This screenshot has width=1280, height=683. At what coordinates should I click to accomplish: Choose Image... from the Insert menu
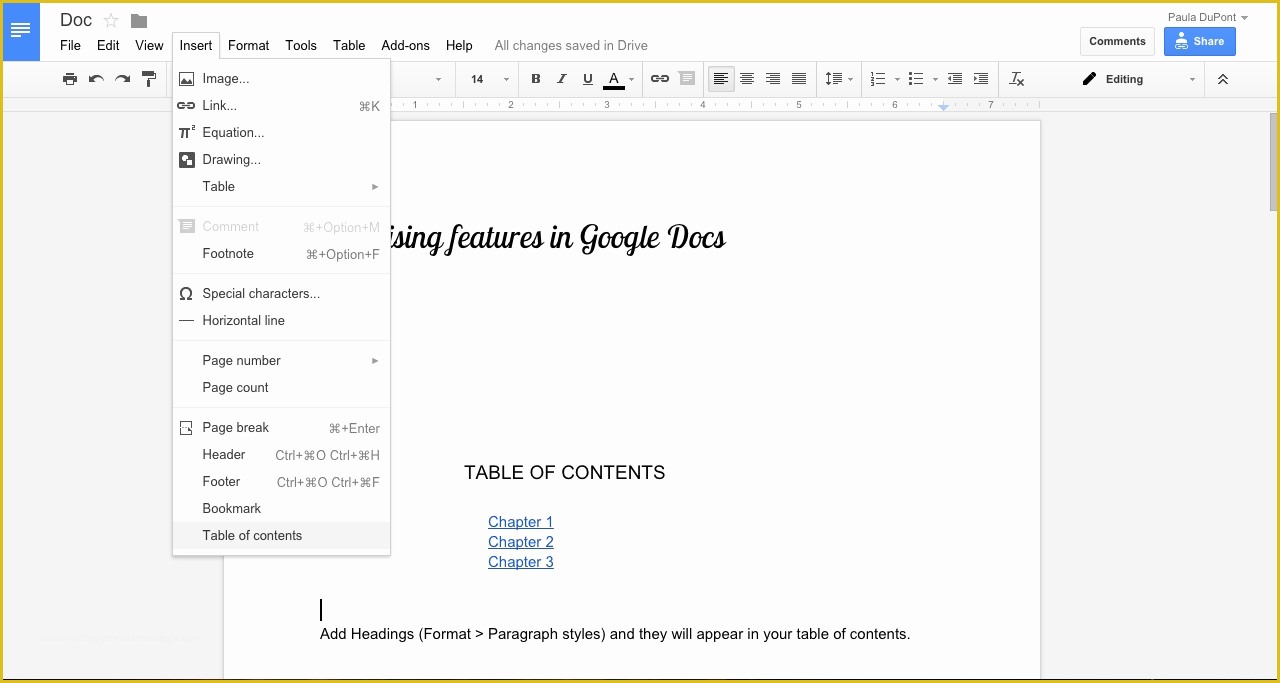tap(281, 78)
